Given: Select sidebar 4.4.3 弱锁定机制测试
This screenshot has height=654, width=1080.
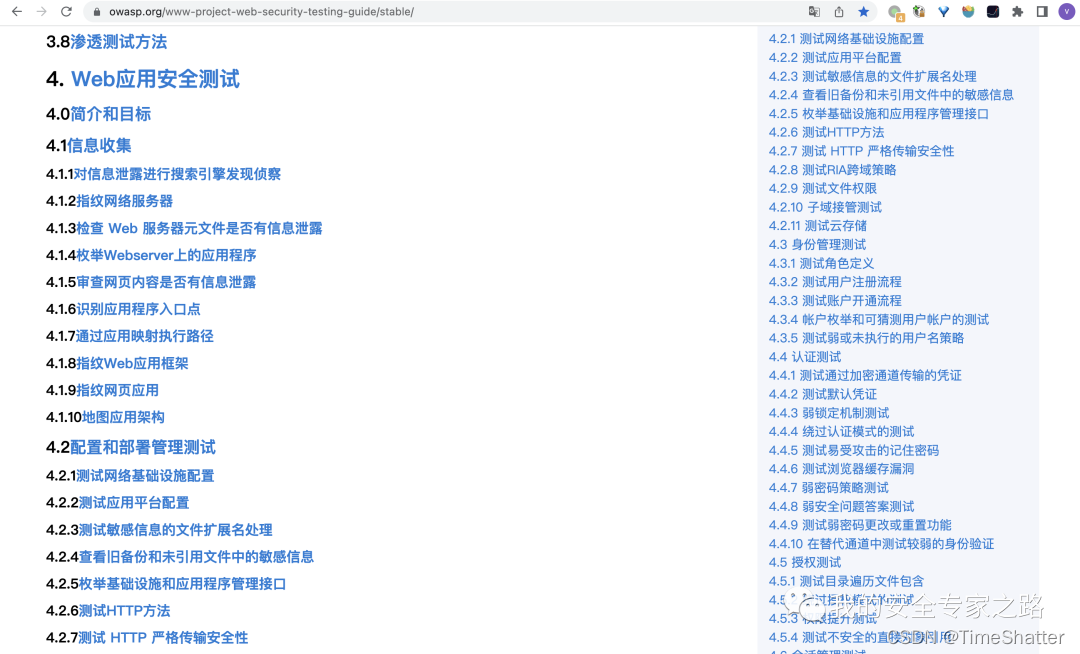Looking at the screenshot, I should (x=829, y=412).
